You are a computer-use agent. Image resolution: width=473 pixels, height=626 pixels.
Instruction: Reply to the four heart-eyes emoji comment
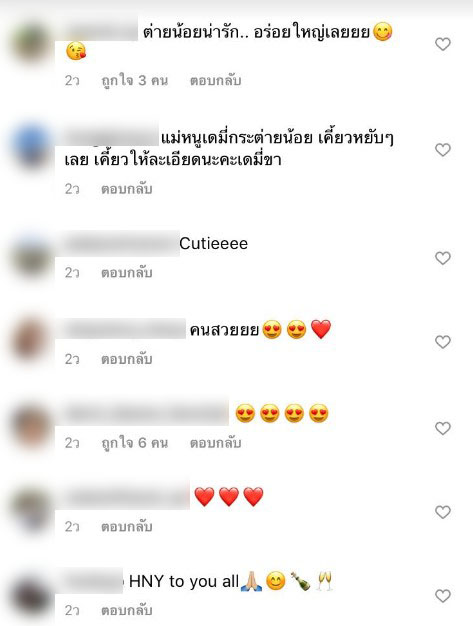coord(216,443)
